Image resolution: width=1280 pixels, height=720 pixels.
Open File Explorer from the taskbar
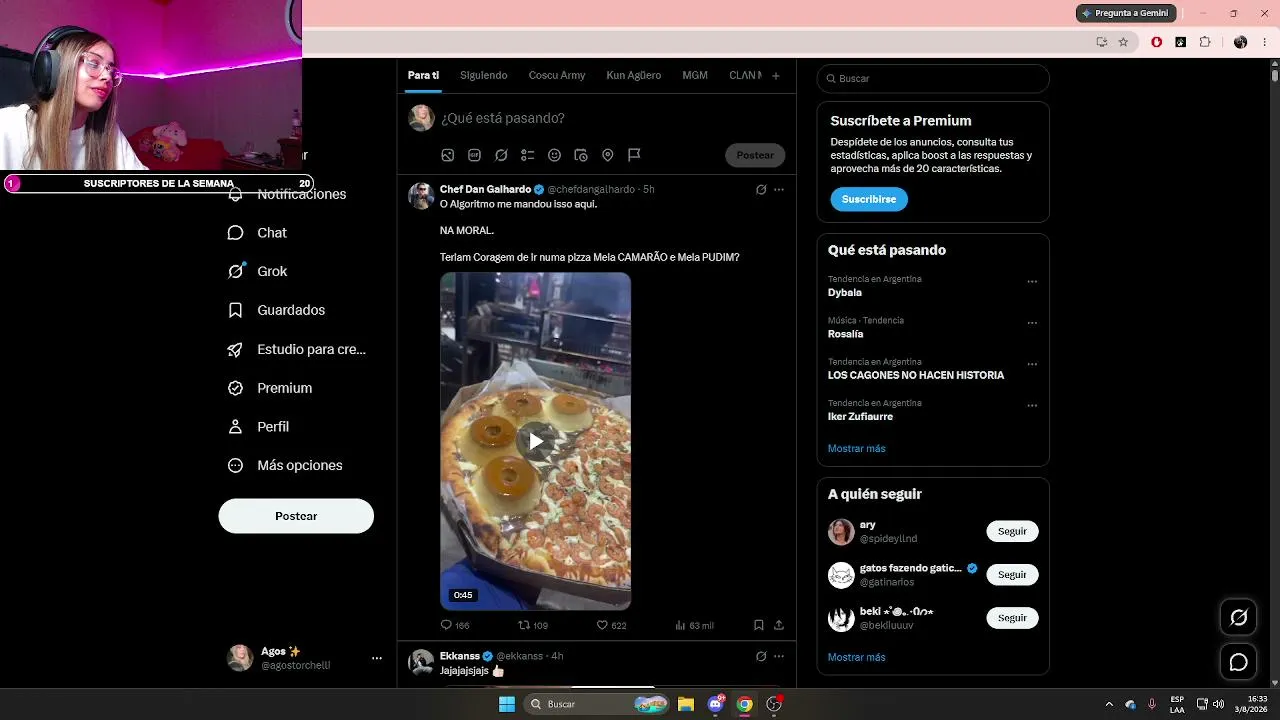coord(685,704)
